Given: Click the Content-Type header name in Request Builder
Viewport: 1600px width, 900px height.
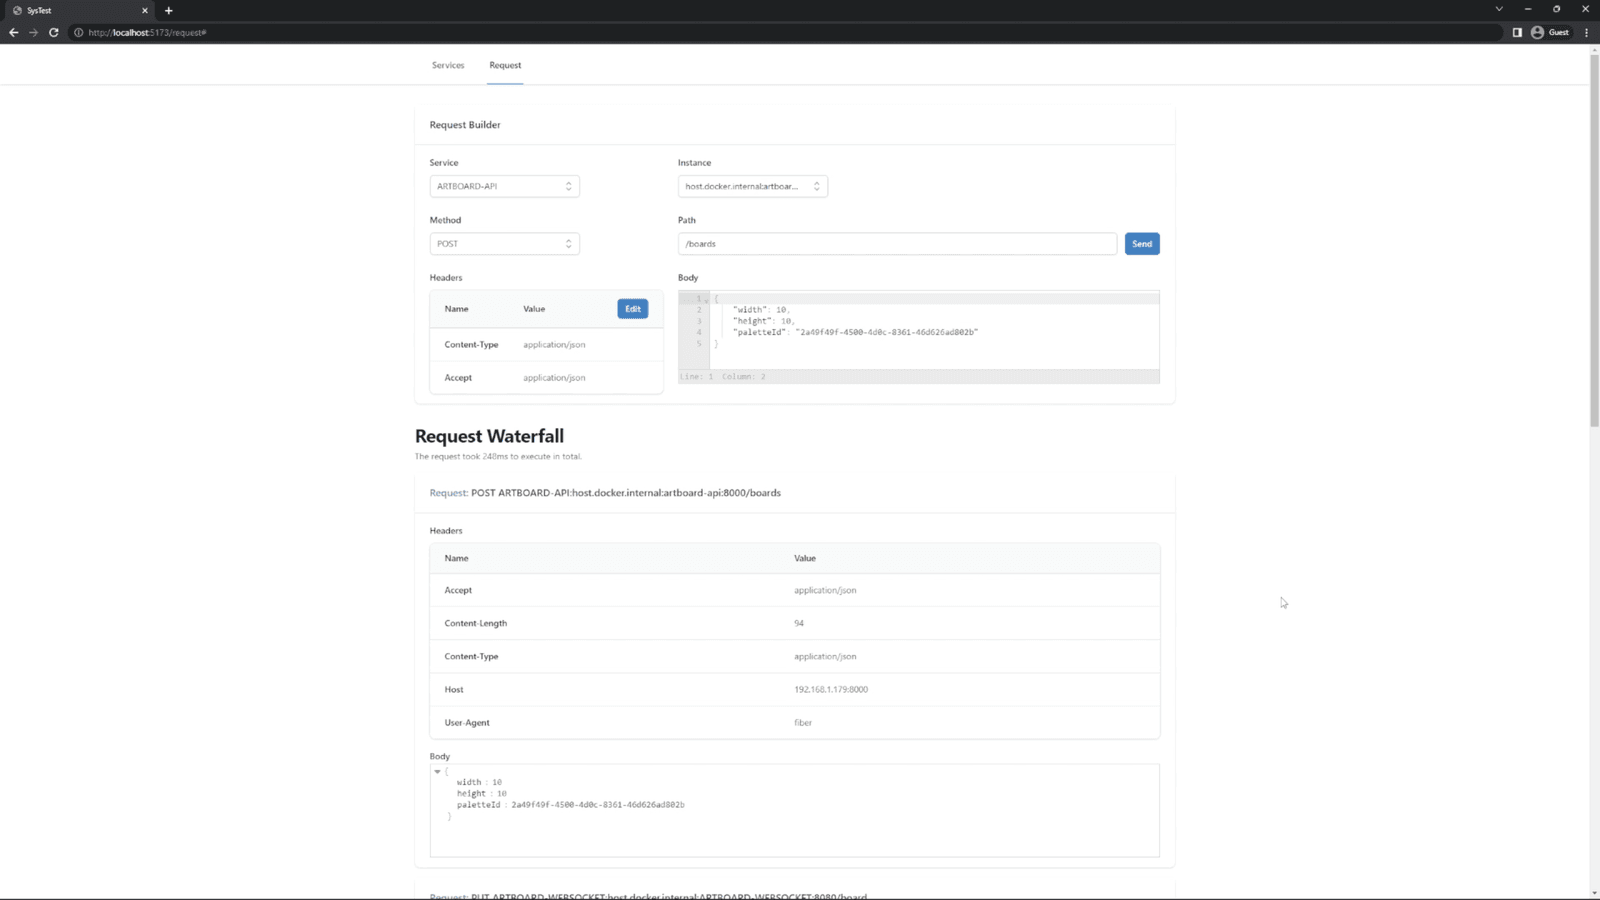Looking at the screenshot, I should 471,344.
